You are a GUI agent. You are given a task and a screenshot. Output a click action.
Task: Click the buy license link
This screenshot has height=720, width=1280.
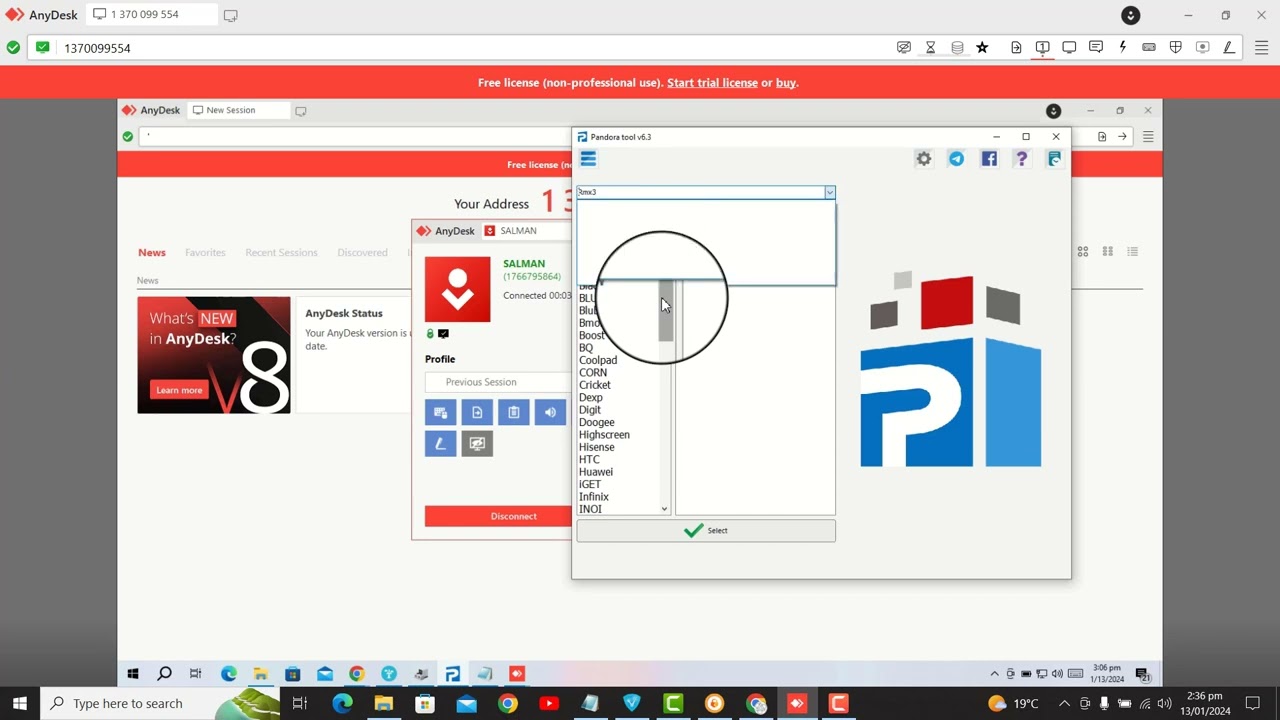coord(786,83)
